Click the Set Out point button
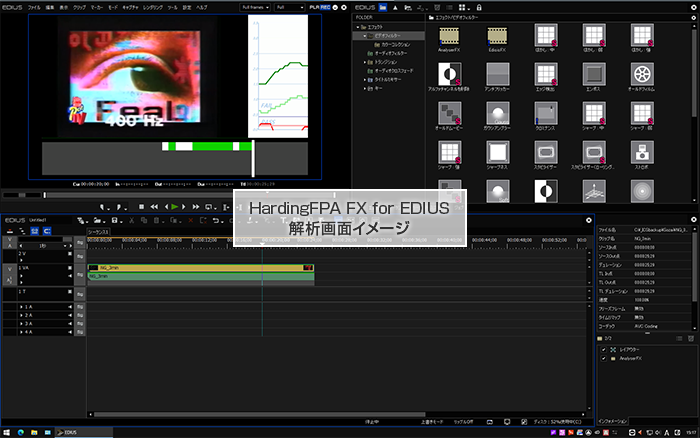700x438 pixels. (119, 207)
